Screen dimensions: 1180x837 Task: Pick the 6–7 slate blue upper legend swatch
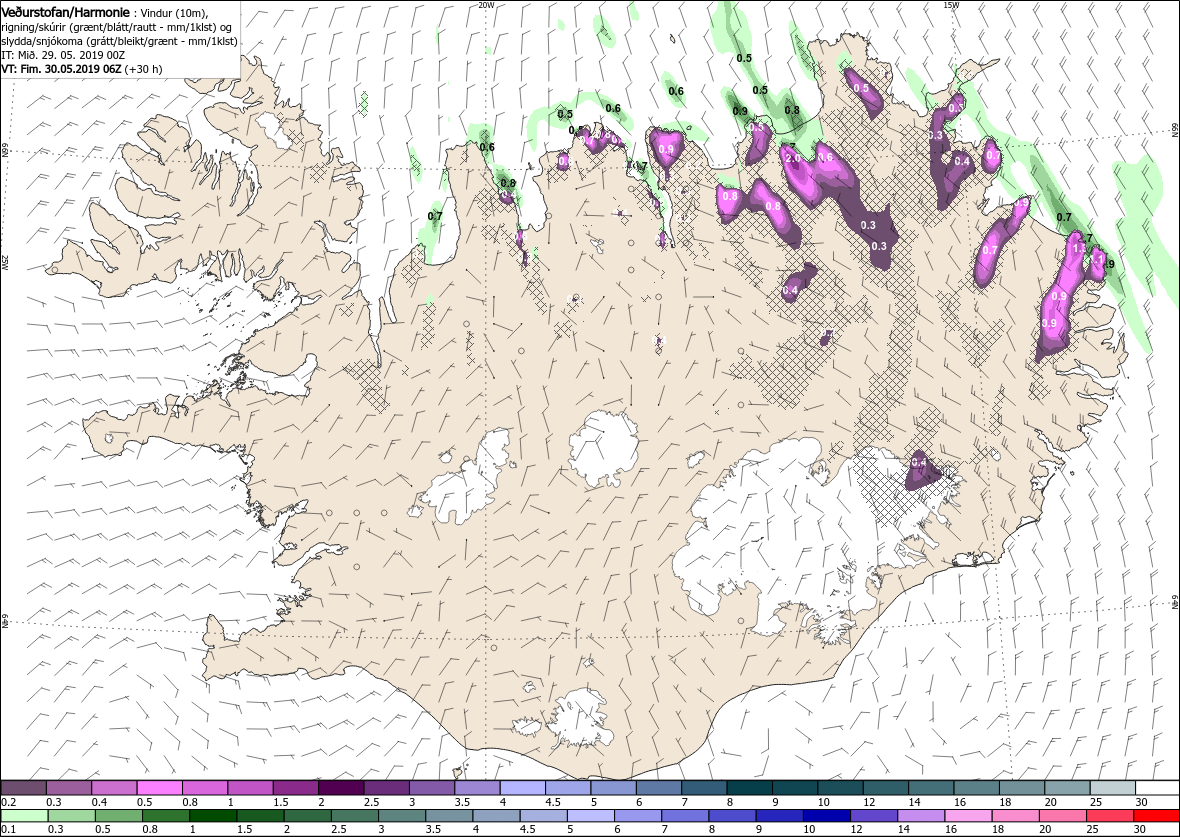tap(658, 788)
